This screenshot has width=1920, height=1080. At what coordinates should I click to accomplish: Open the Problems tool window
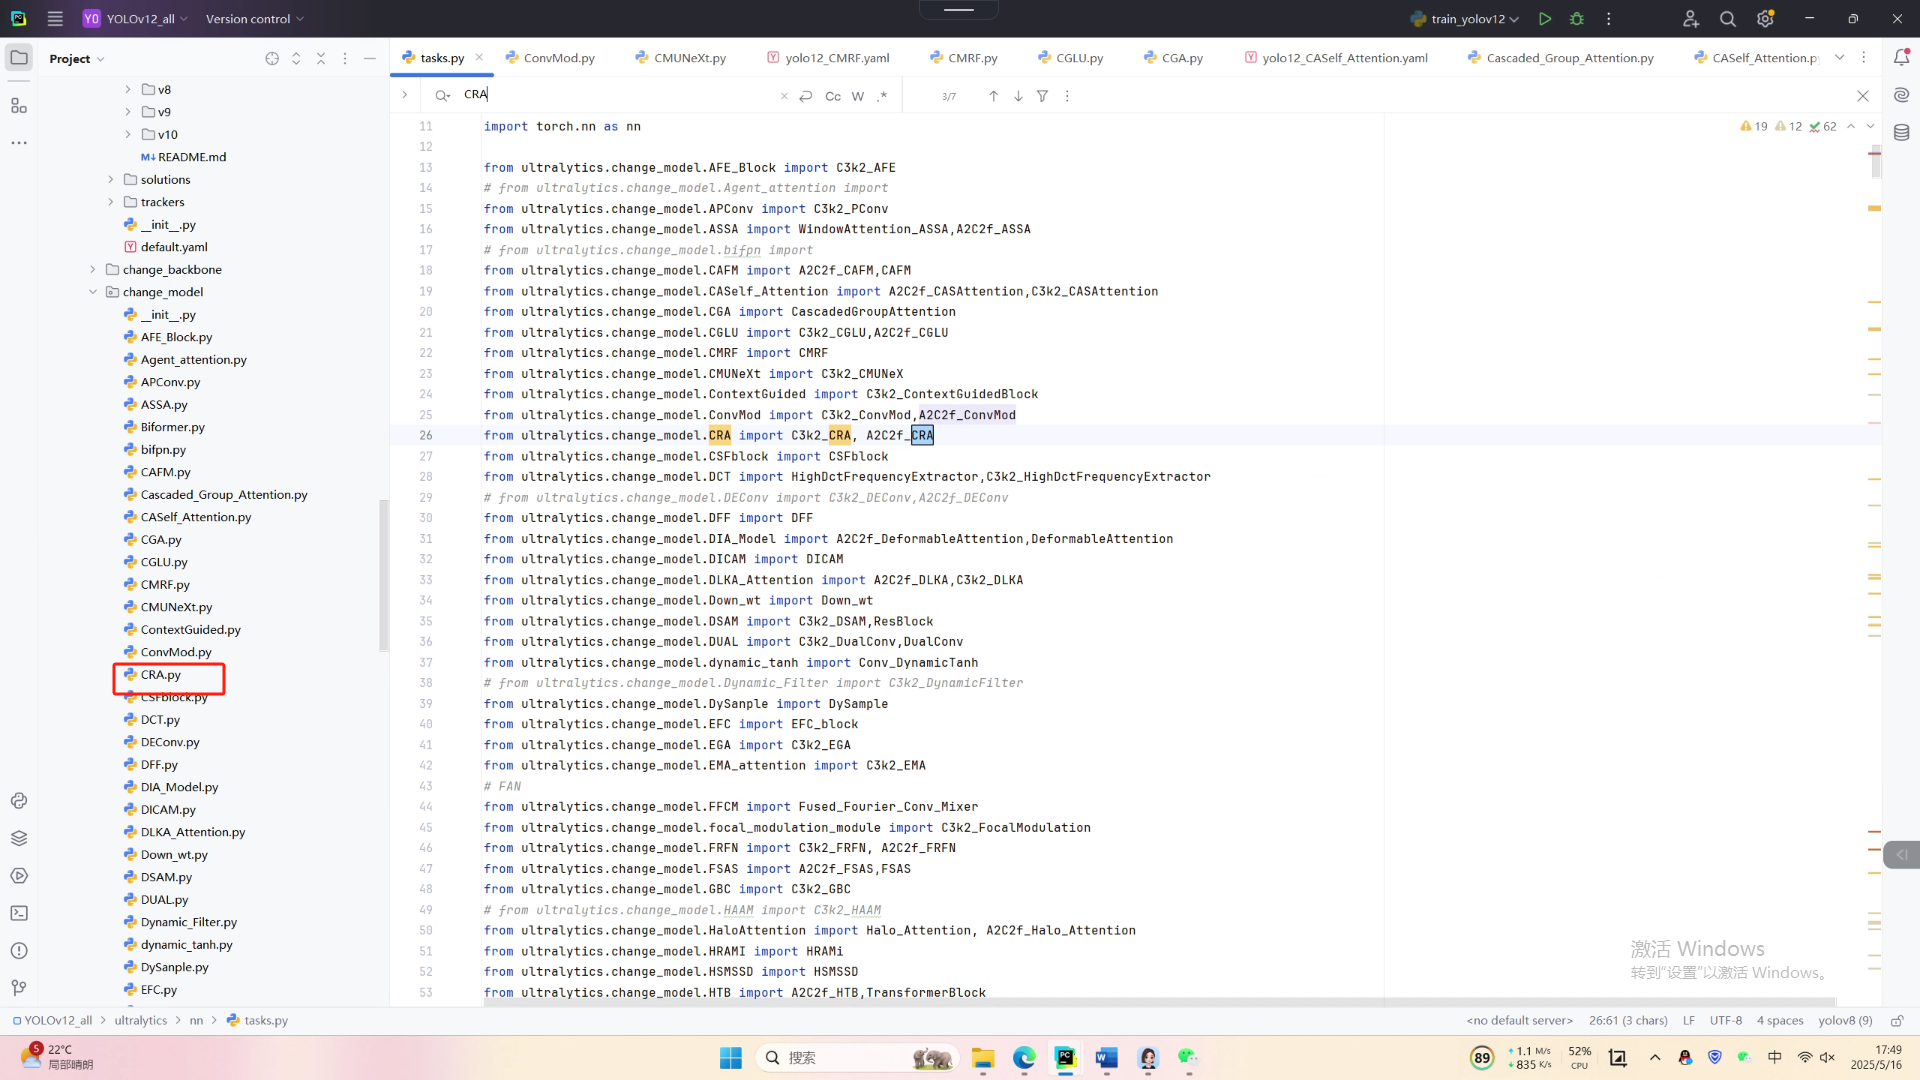click(19, 951)
